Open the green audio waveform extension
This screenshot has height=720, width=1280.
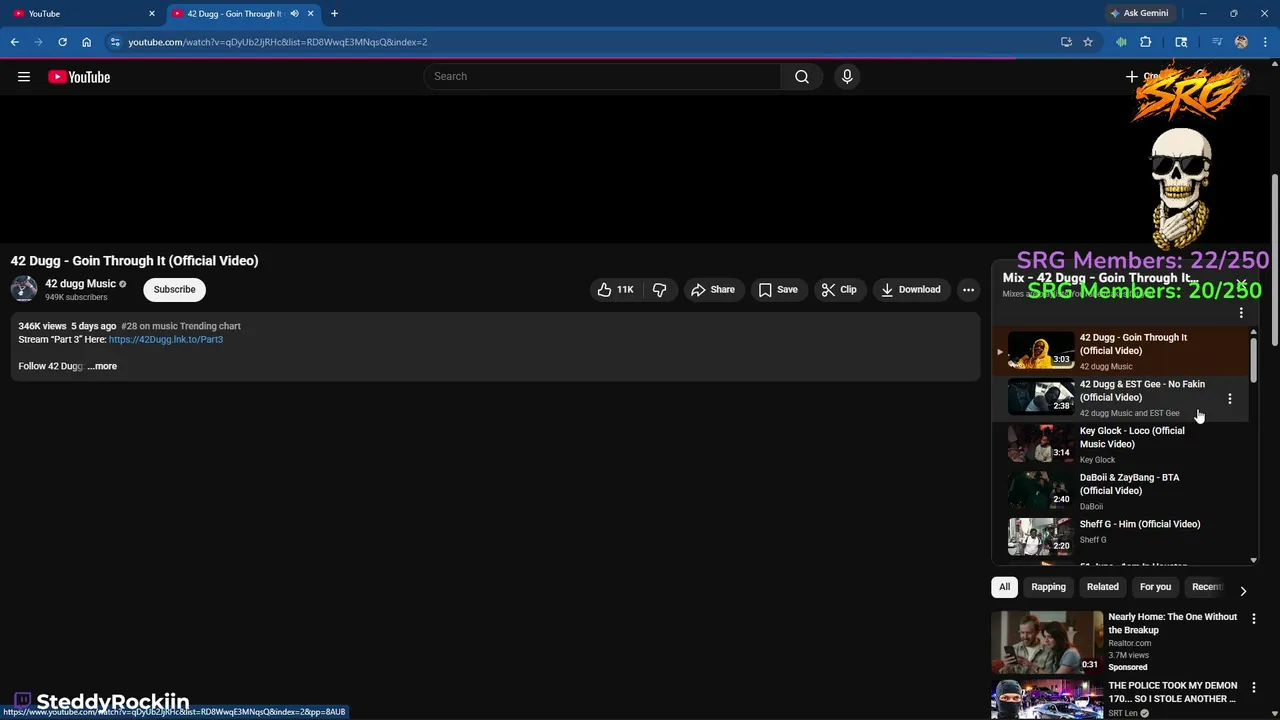[1121, 42]
